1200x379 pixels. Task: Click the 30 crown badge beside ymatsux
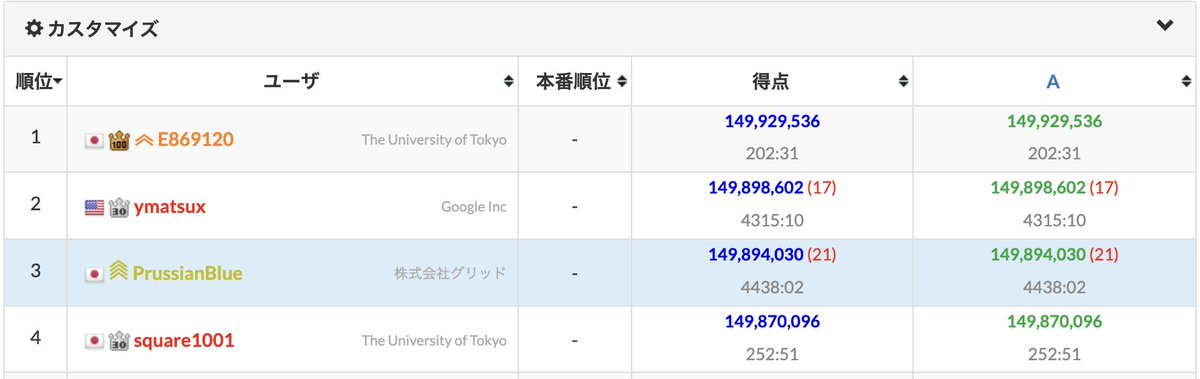point(119,206)
